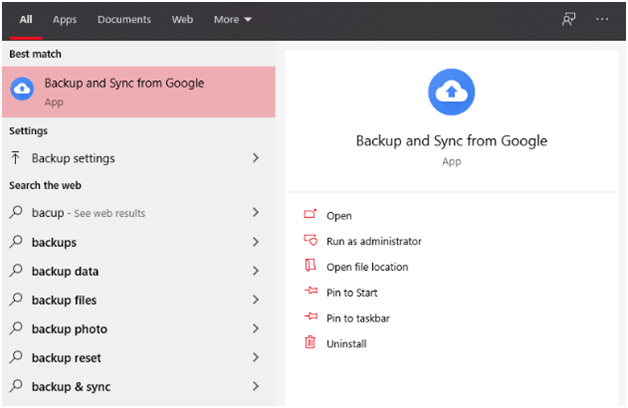628x408 pixels.
Task: Click the Backup and Sync from Google title in preview
Action: [451, 141]
